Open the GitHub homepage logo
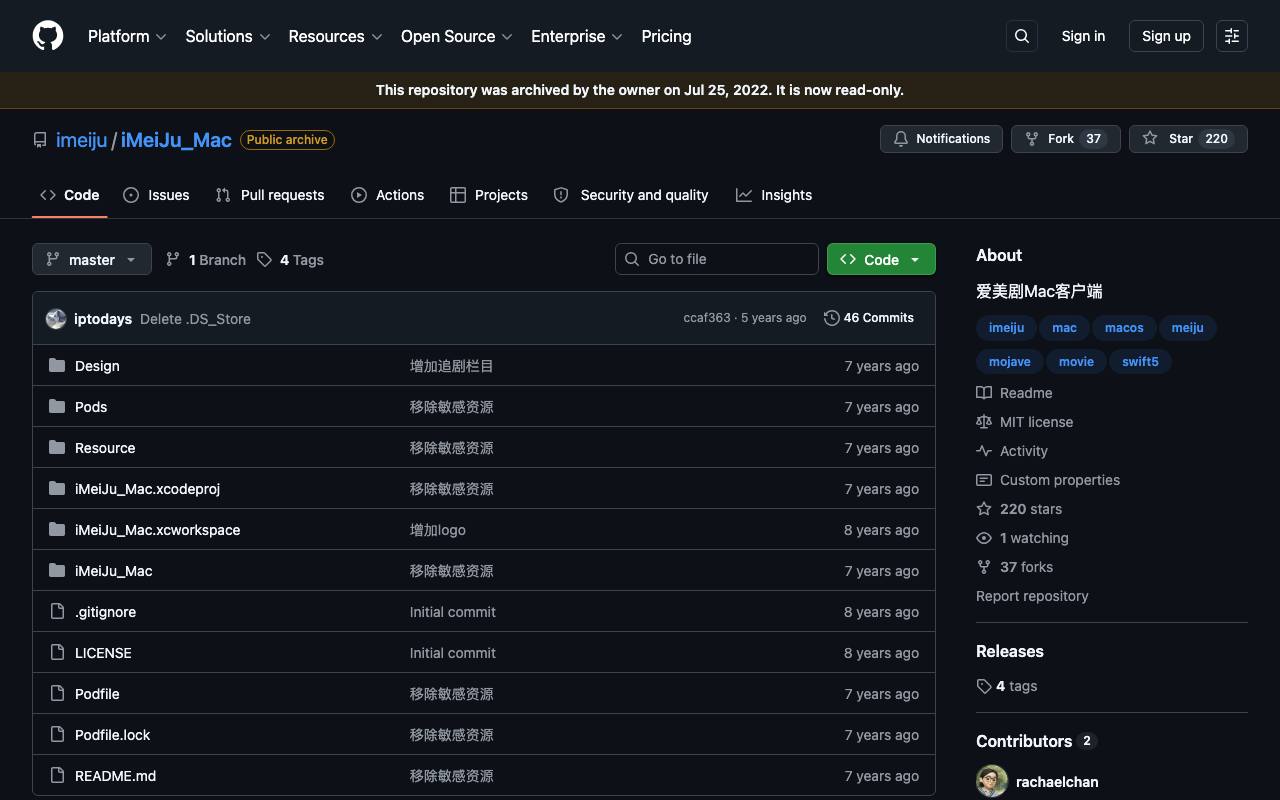The height and width of the screenshot is (800, 1280). 48,36
